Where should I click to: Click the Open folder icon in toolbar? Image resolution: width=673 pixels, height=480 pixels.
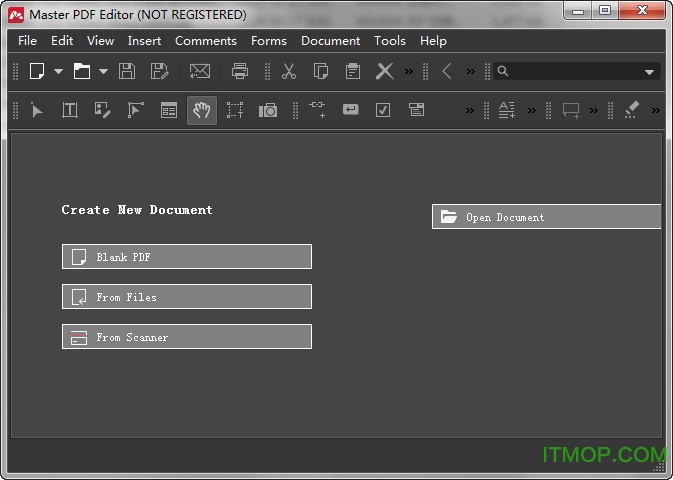(82, 71)
